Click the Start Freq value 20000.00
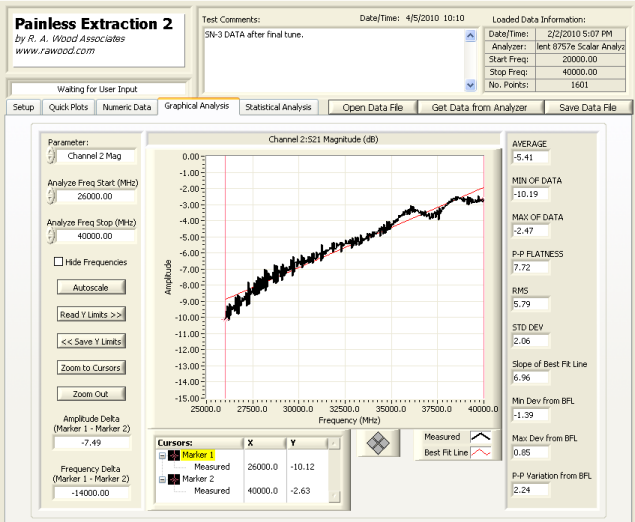 click(x=580, y=59)
